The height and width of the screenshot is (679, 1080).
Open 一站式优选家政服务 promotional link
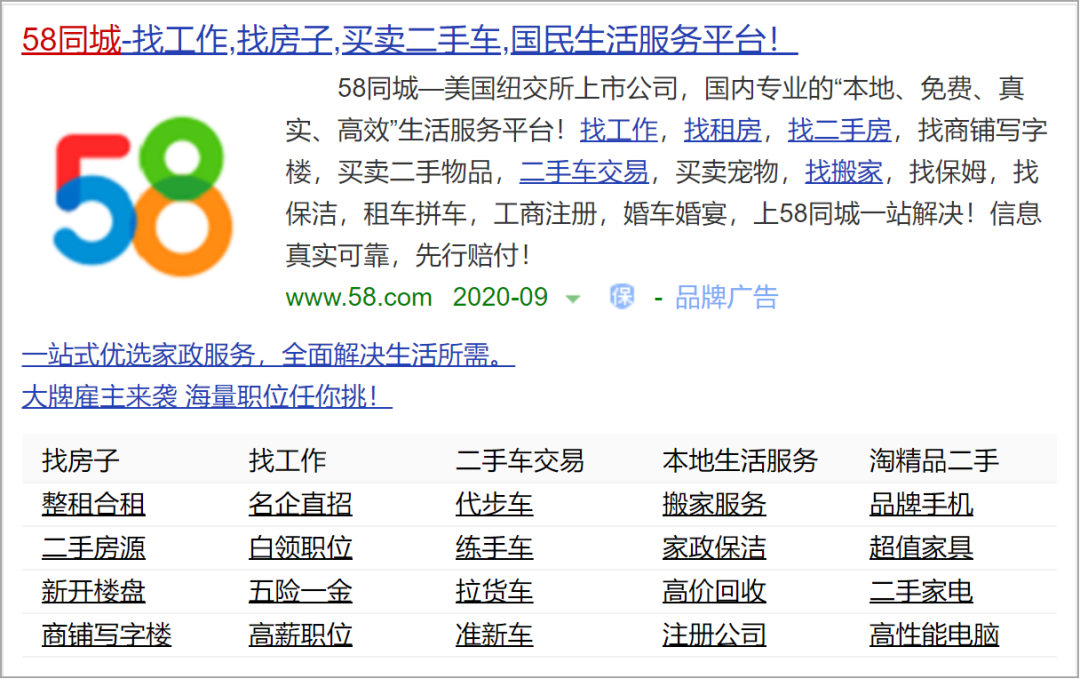[269, 355]
